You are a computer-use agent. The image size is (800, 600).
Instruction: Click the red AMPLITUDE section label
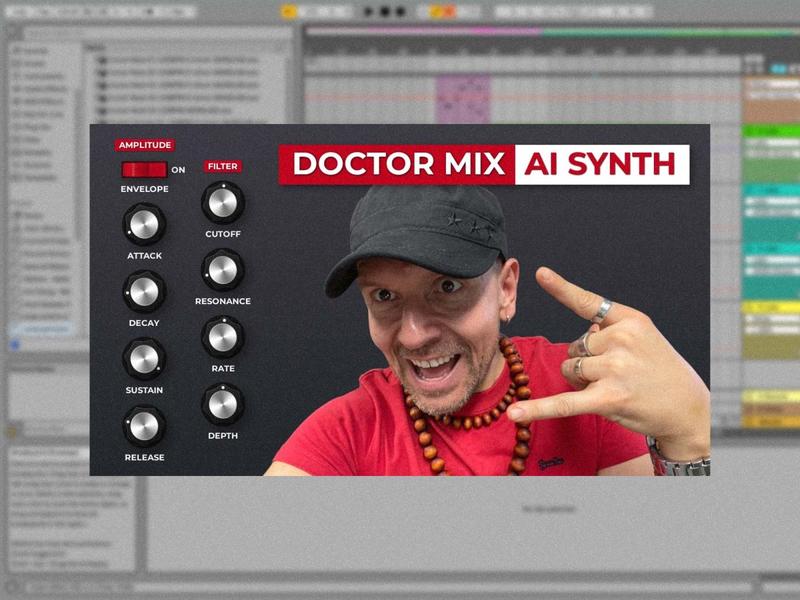click(145, 145)
